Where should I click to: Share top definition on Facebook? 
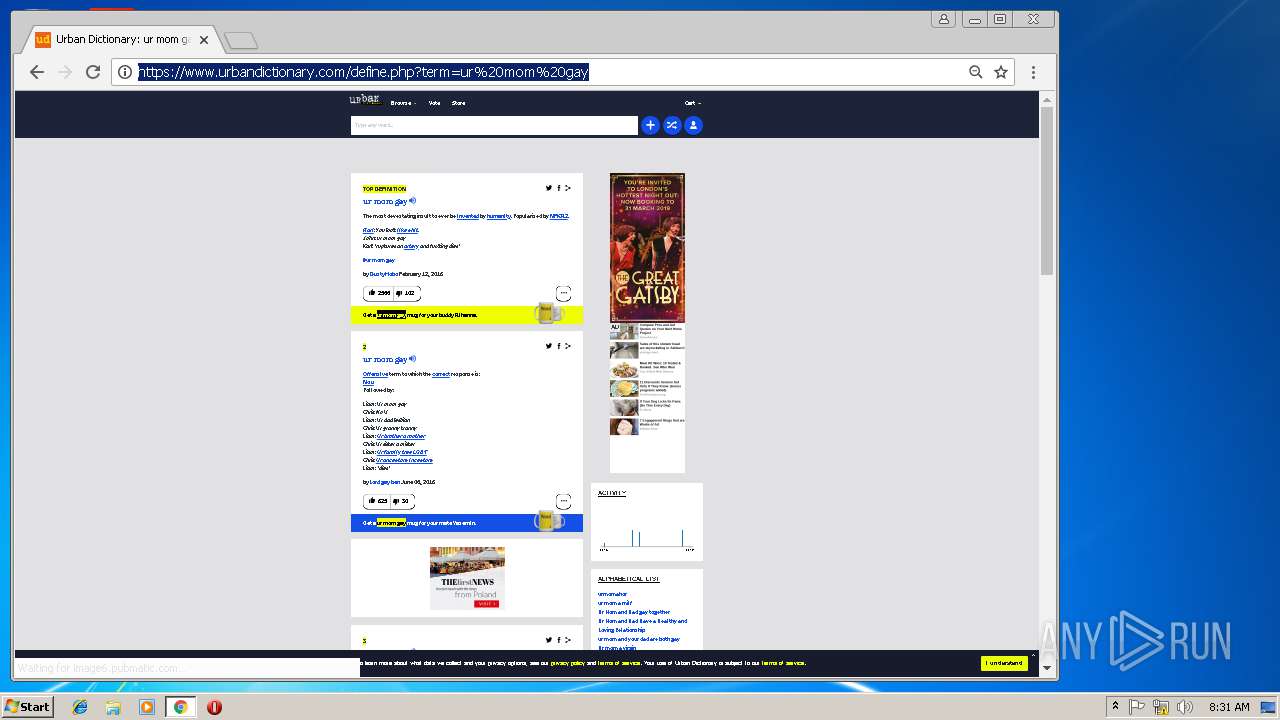[x=559, y=188]
